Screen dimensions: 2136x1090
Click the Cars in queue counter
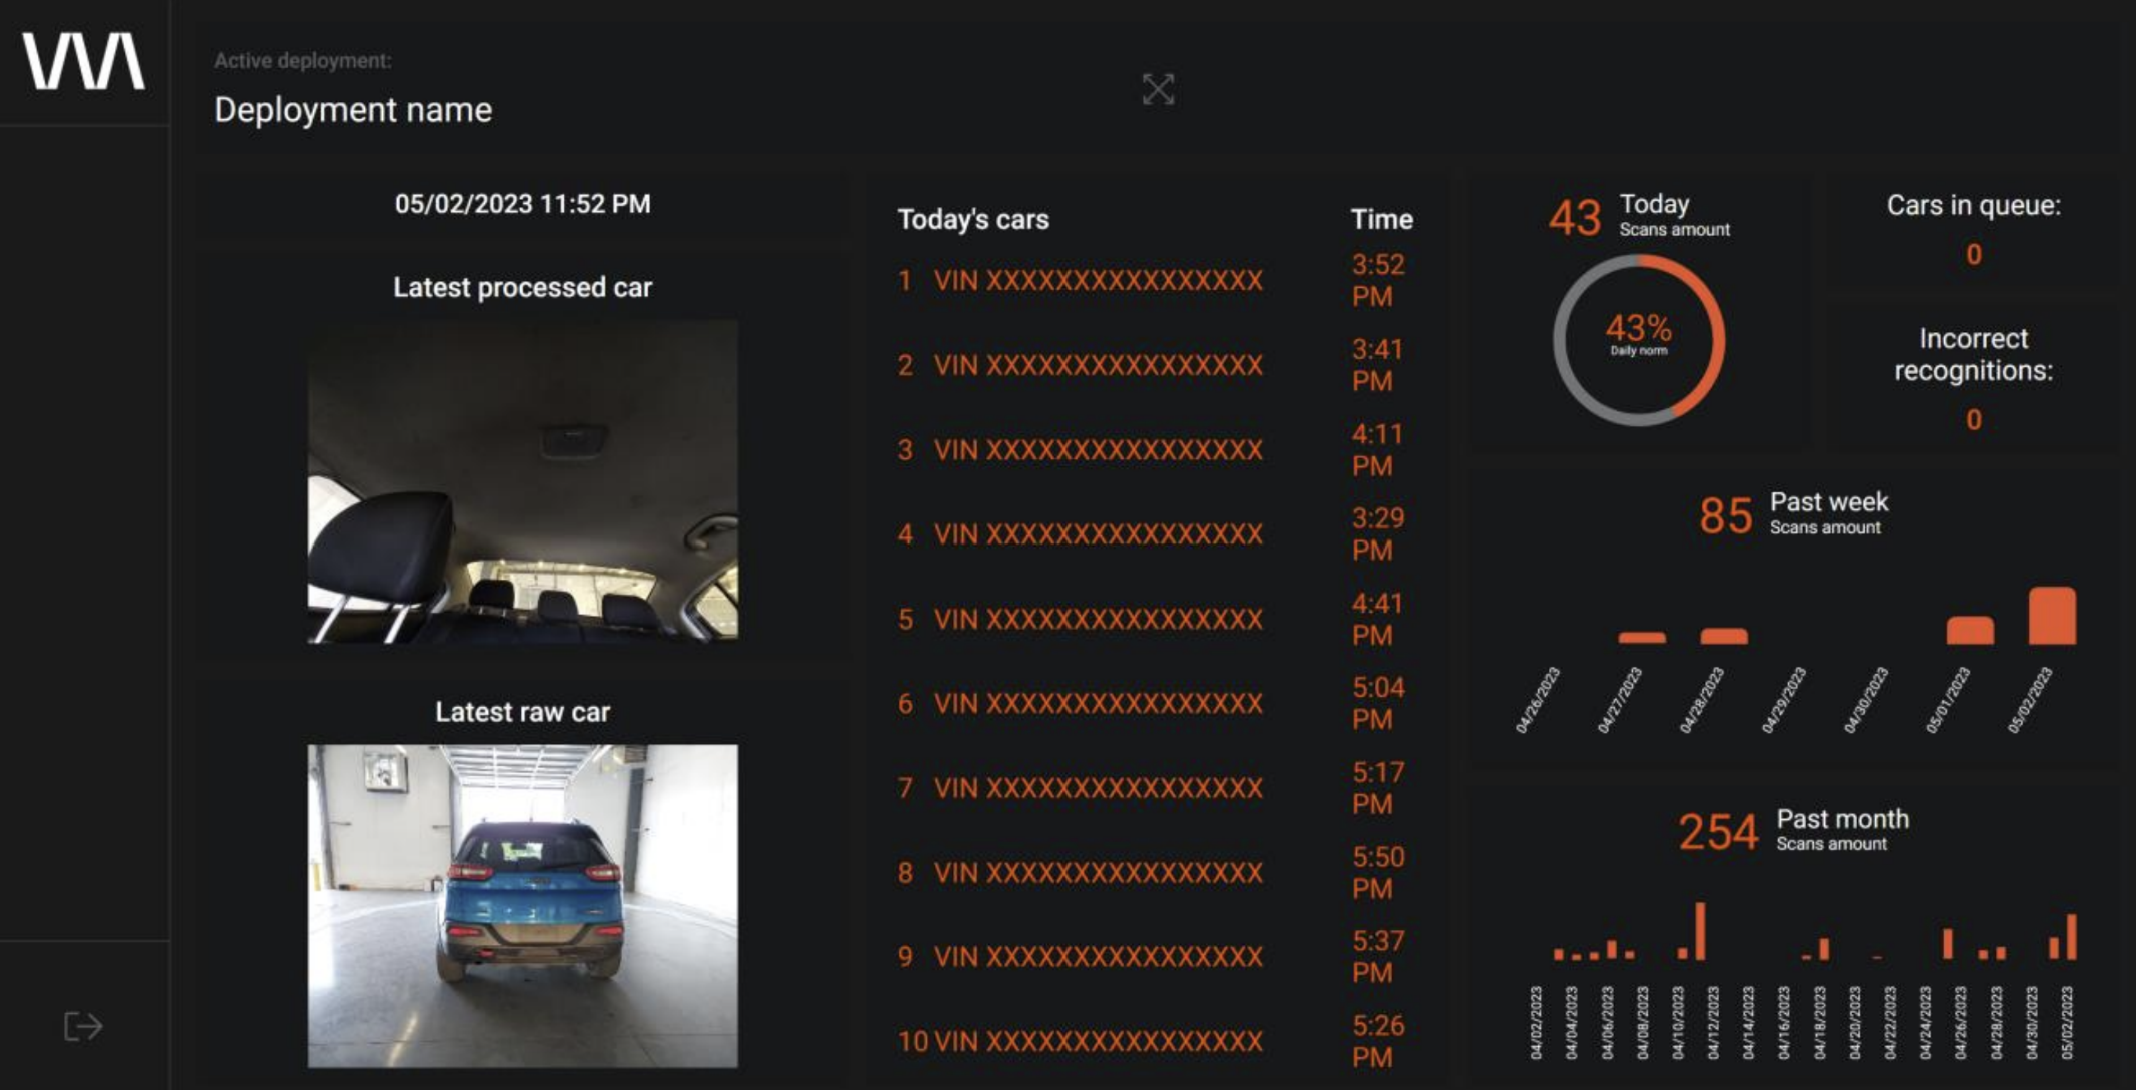point(1973,254)
